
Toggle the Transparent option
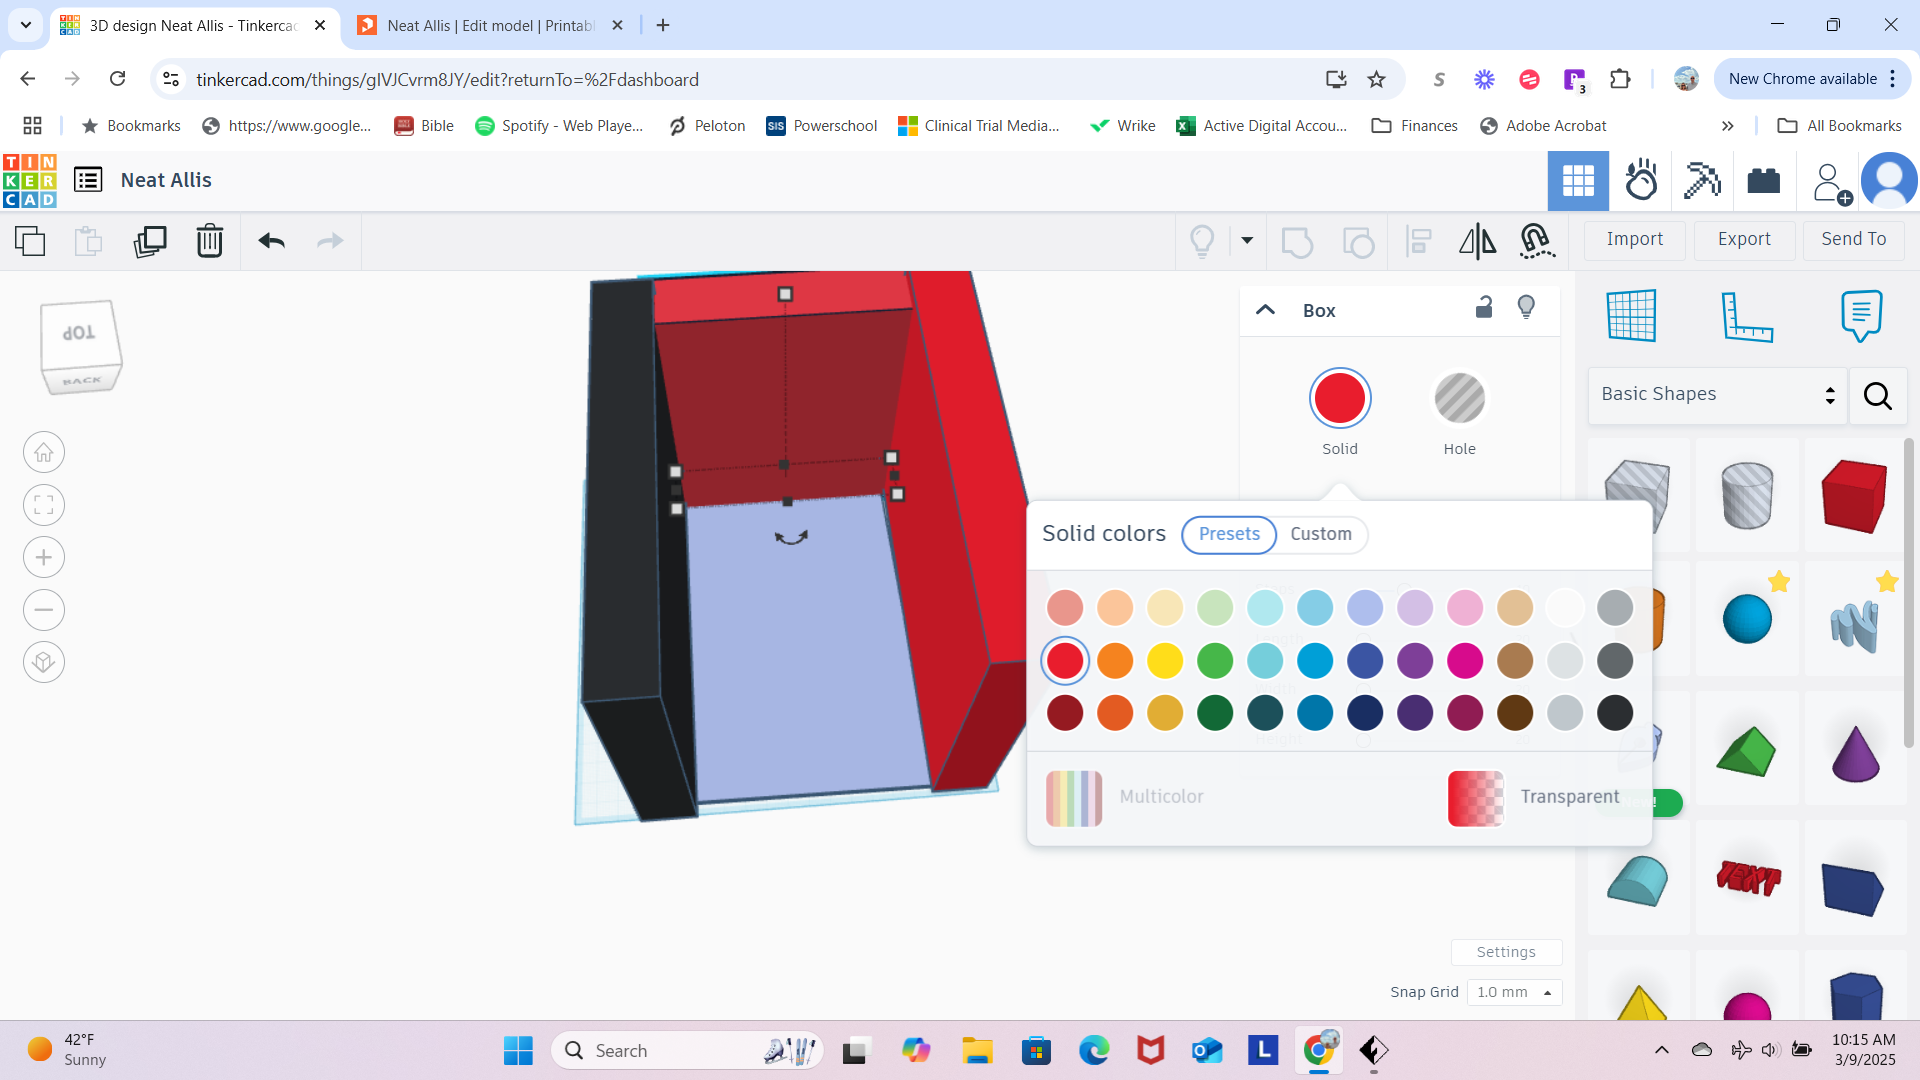[1533, 798]
